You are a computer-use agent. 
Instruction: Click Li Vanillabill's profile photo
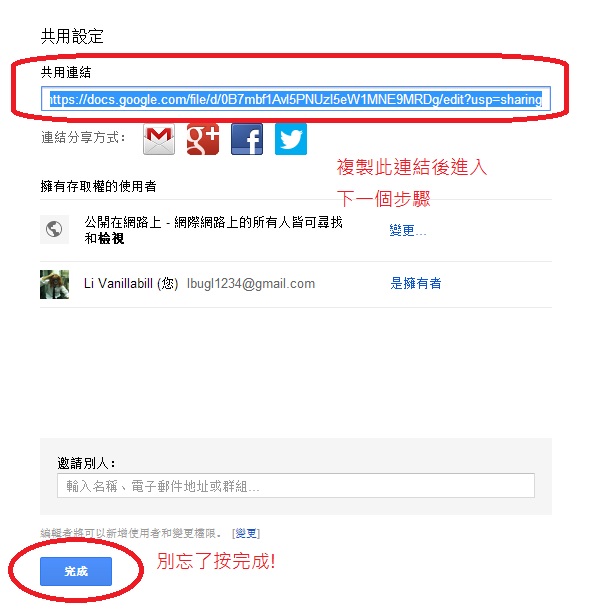54,284
